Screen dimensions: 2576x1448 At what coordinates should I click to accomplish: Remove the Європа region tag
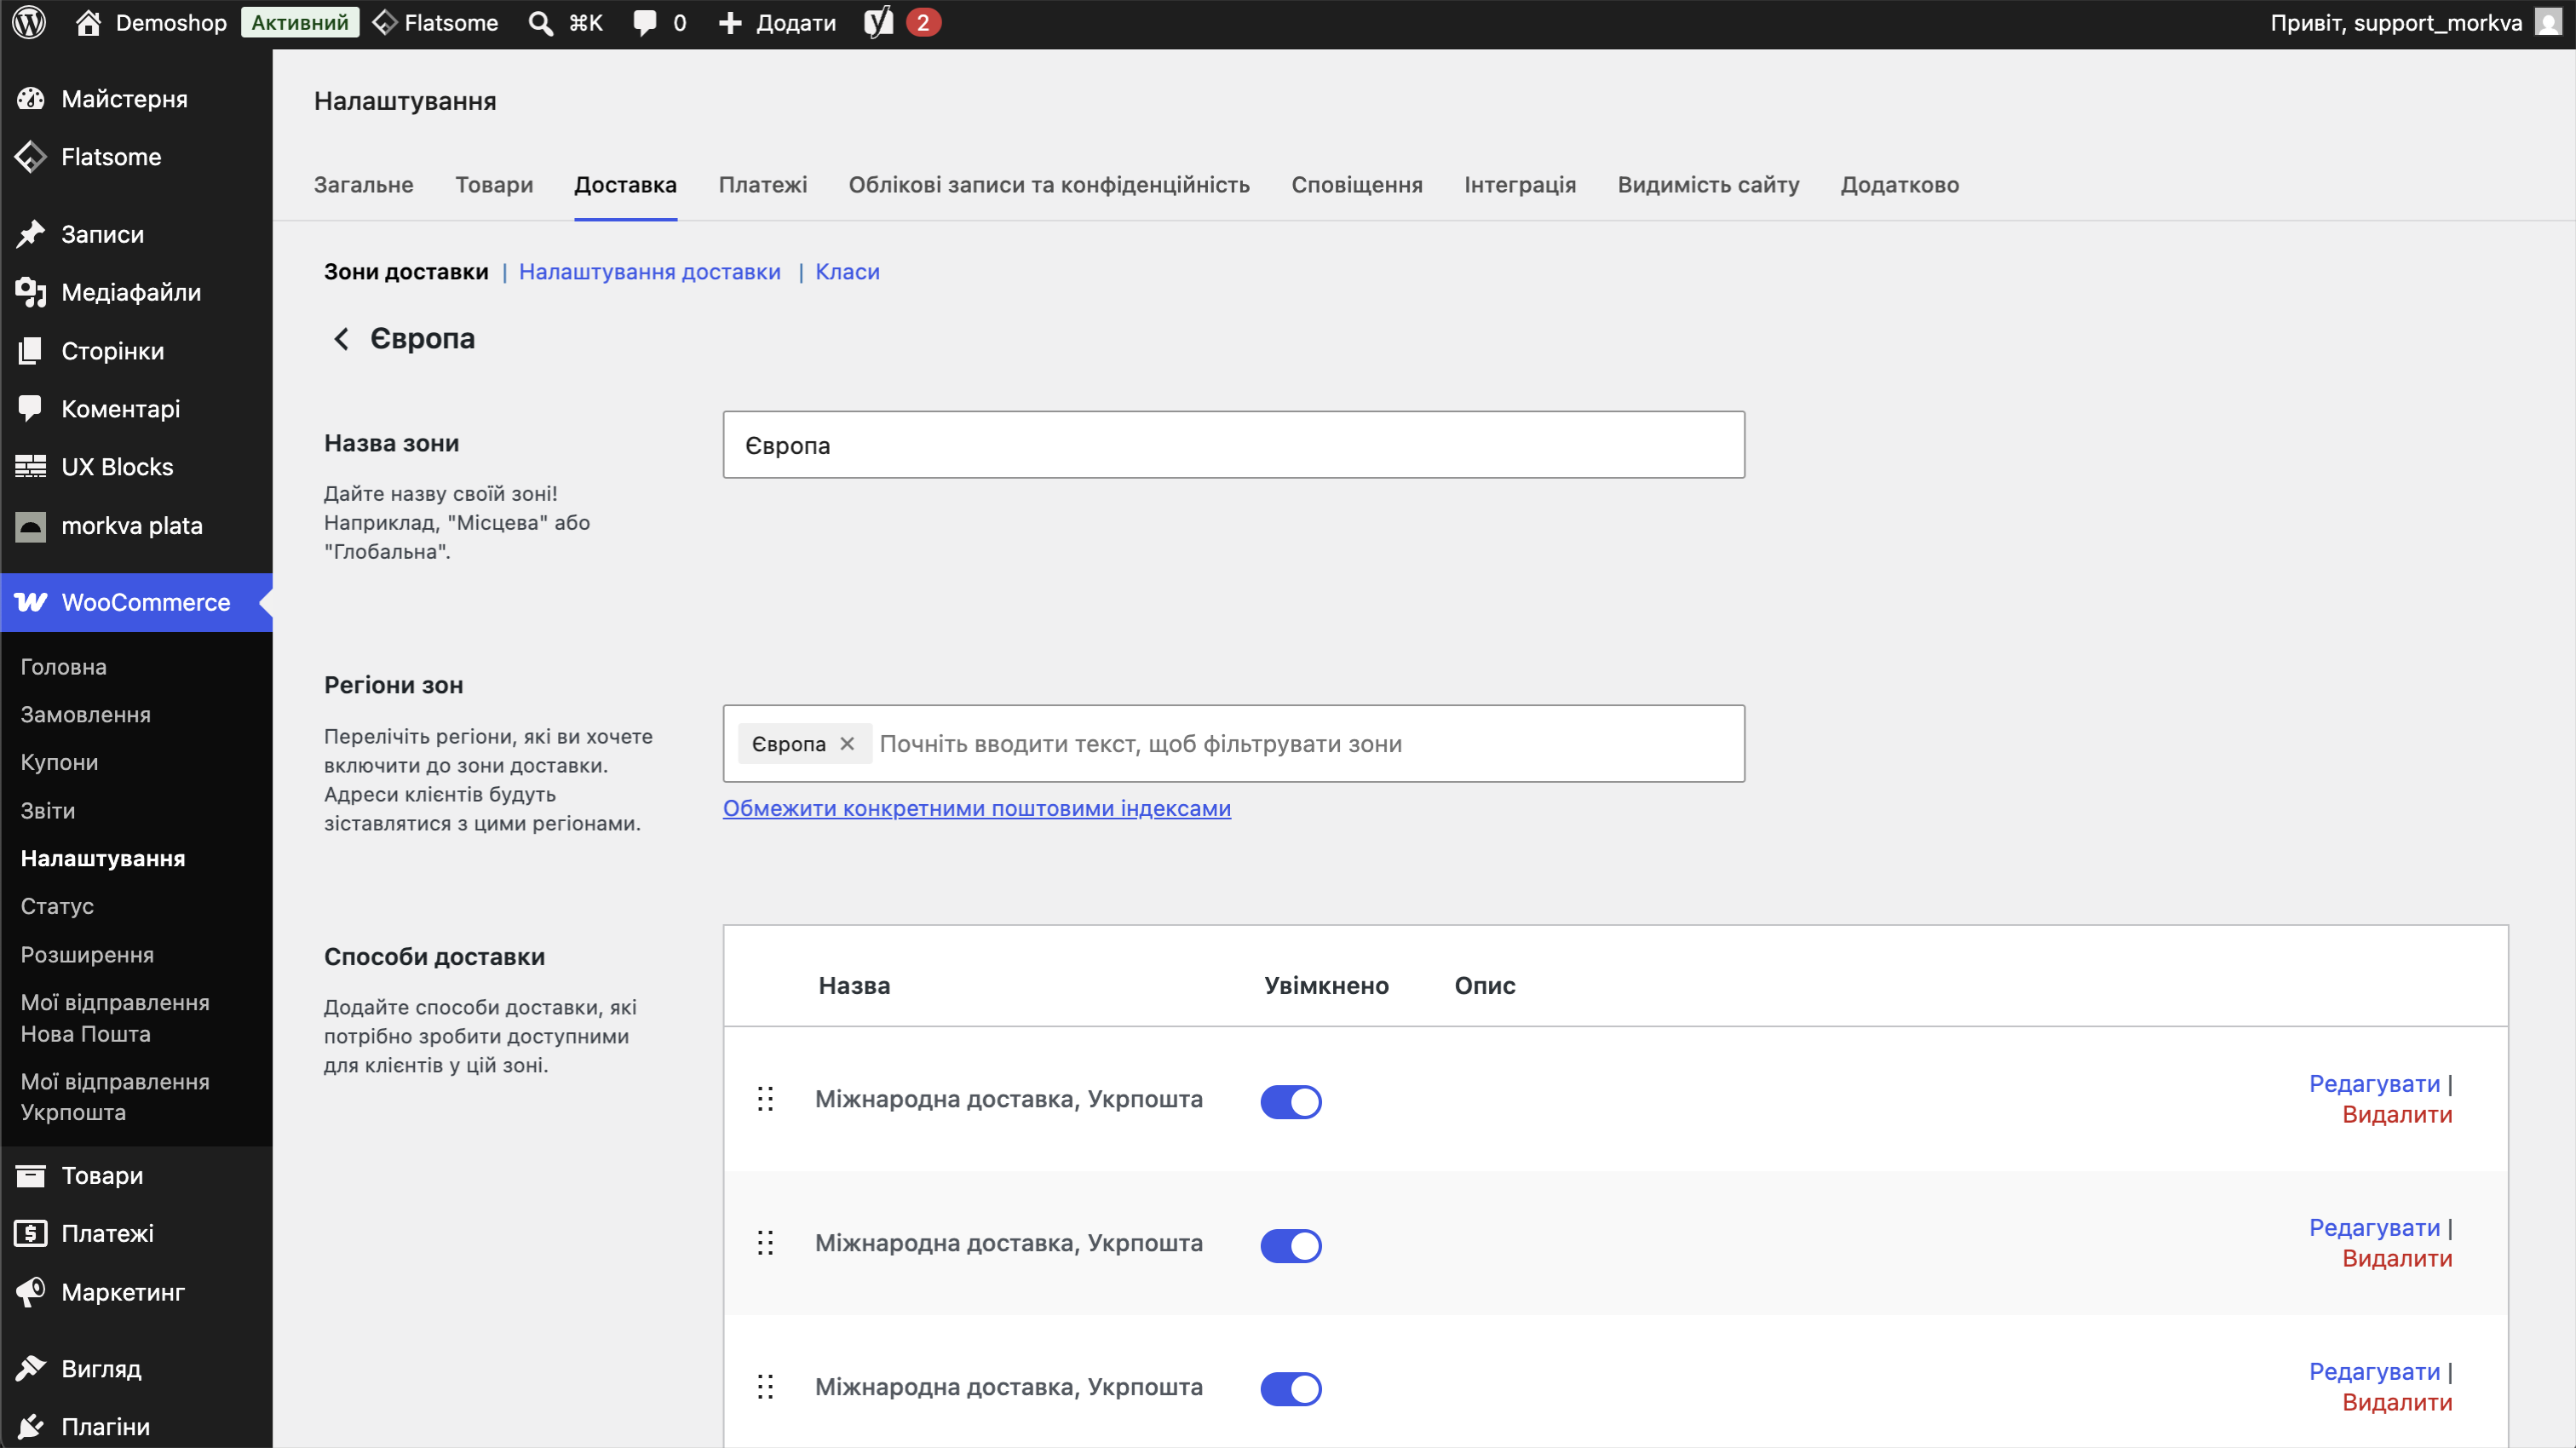(847, 743)
